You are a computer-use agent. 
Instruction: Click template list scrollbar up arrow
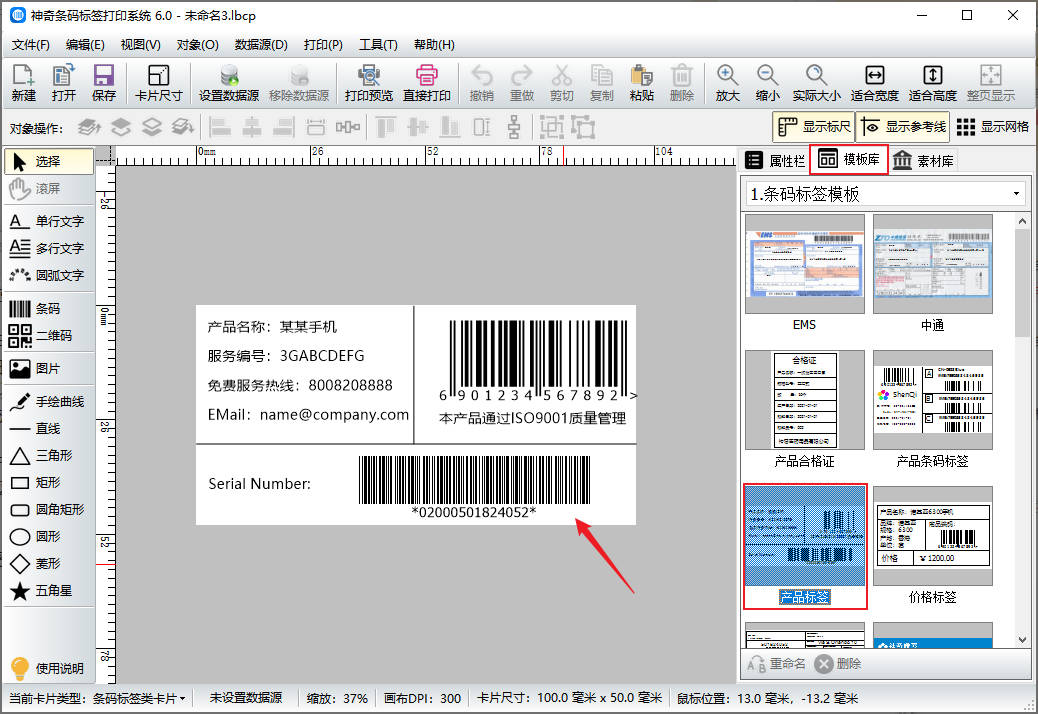(x=1022, y=222)
